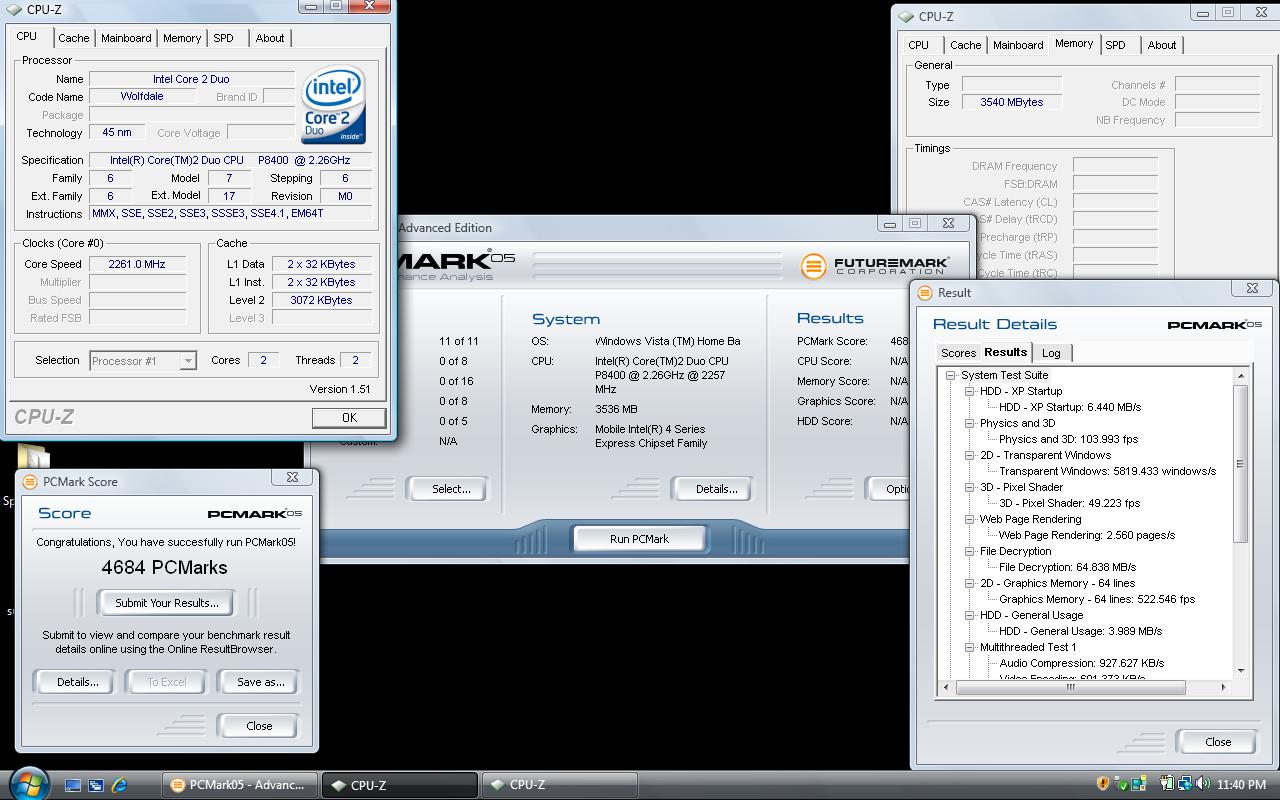Click the Level 2 3072 KBytes value
Image resolution: width=1280 pixels, height=800 pixels.
(x=322, y=300)
